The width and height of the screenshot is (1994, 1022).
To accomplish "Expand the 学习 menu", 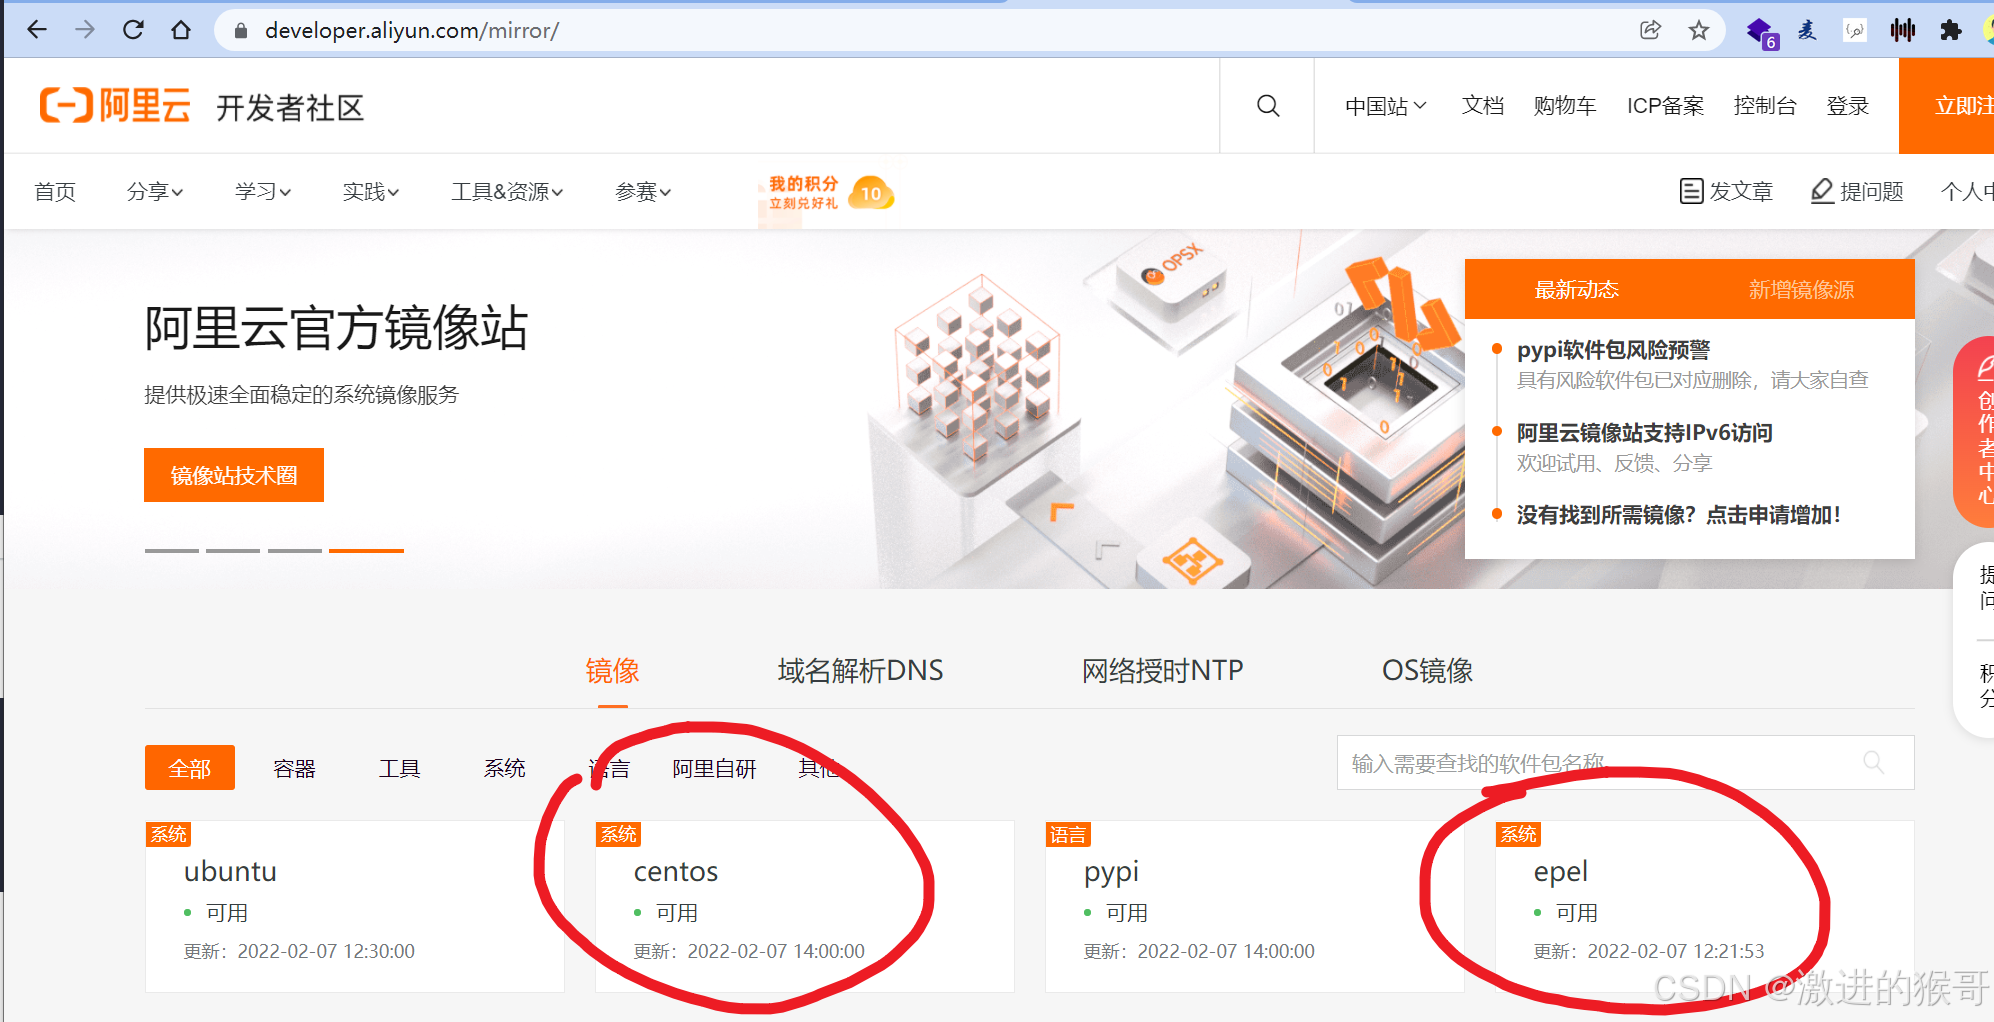I will (263, 191).
